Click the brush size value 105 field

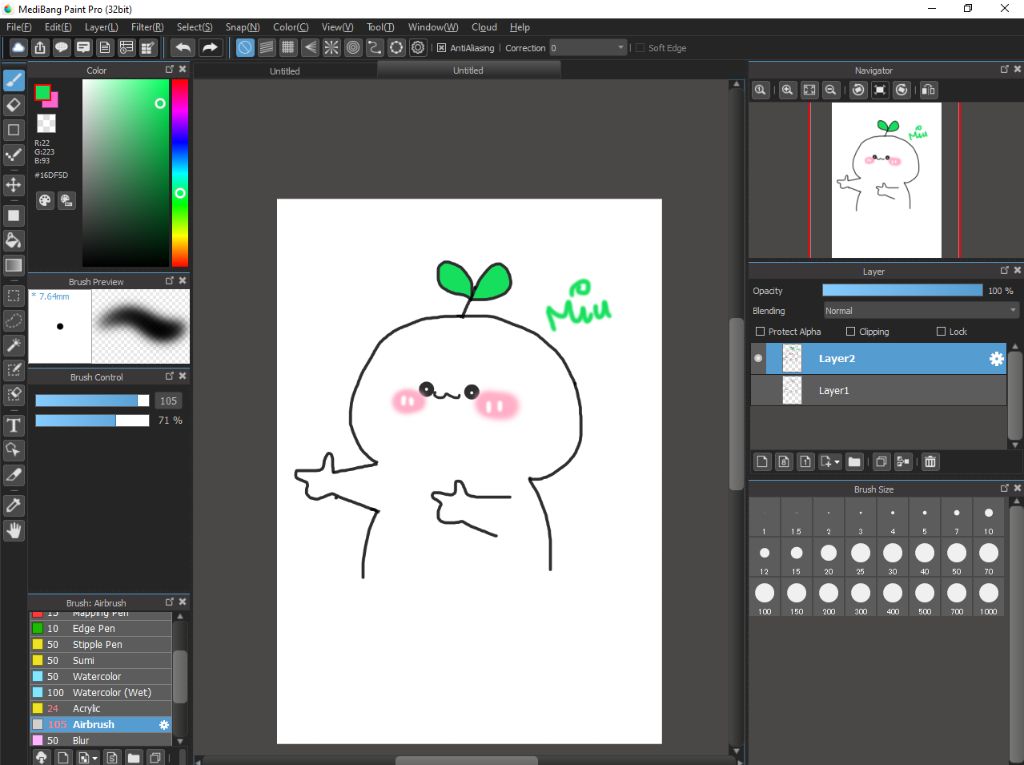pyautogui.click(x=168, y=401)
